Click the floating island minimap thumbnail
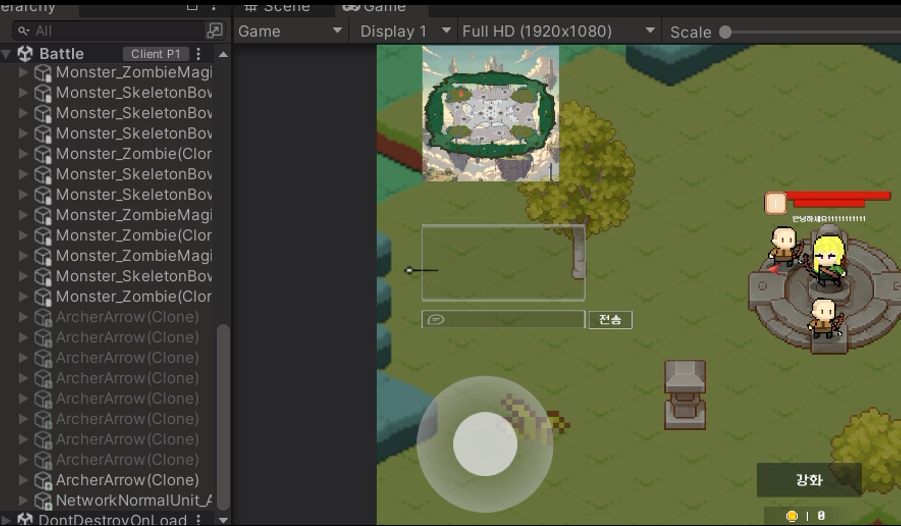The height and width of the screenshot is (526, 901). [x=491, y=113]
